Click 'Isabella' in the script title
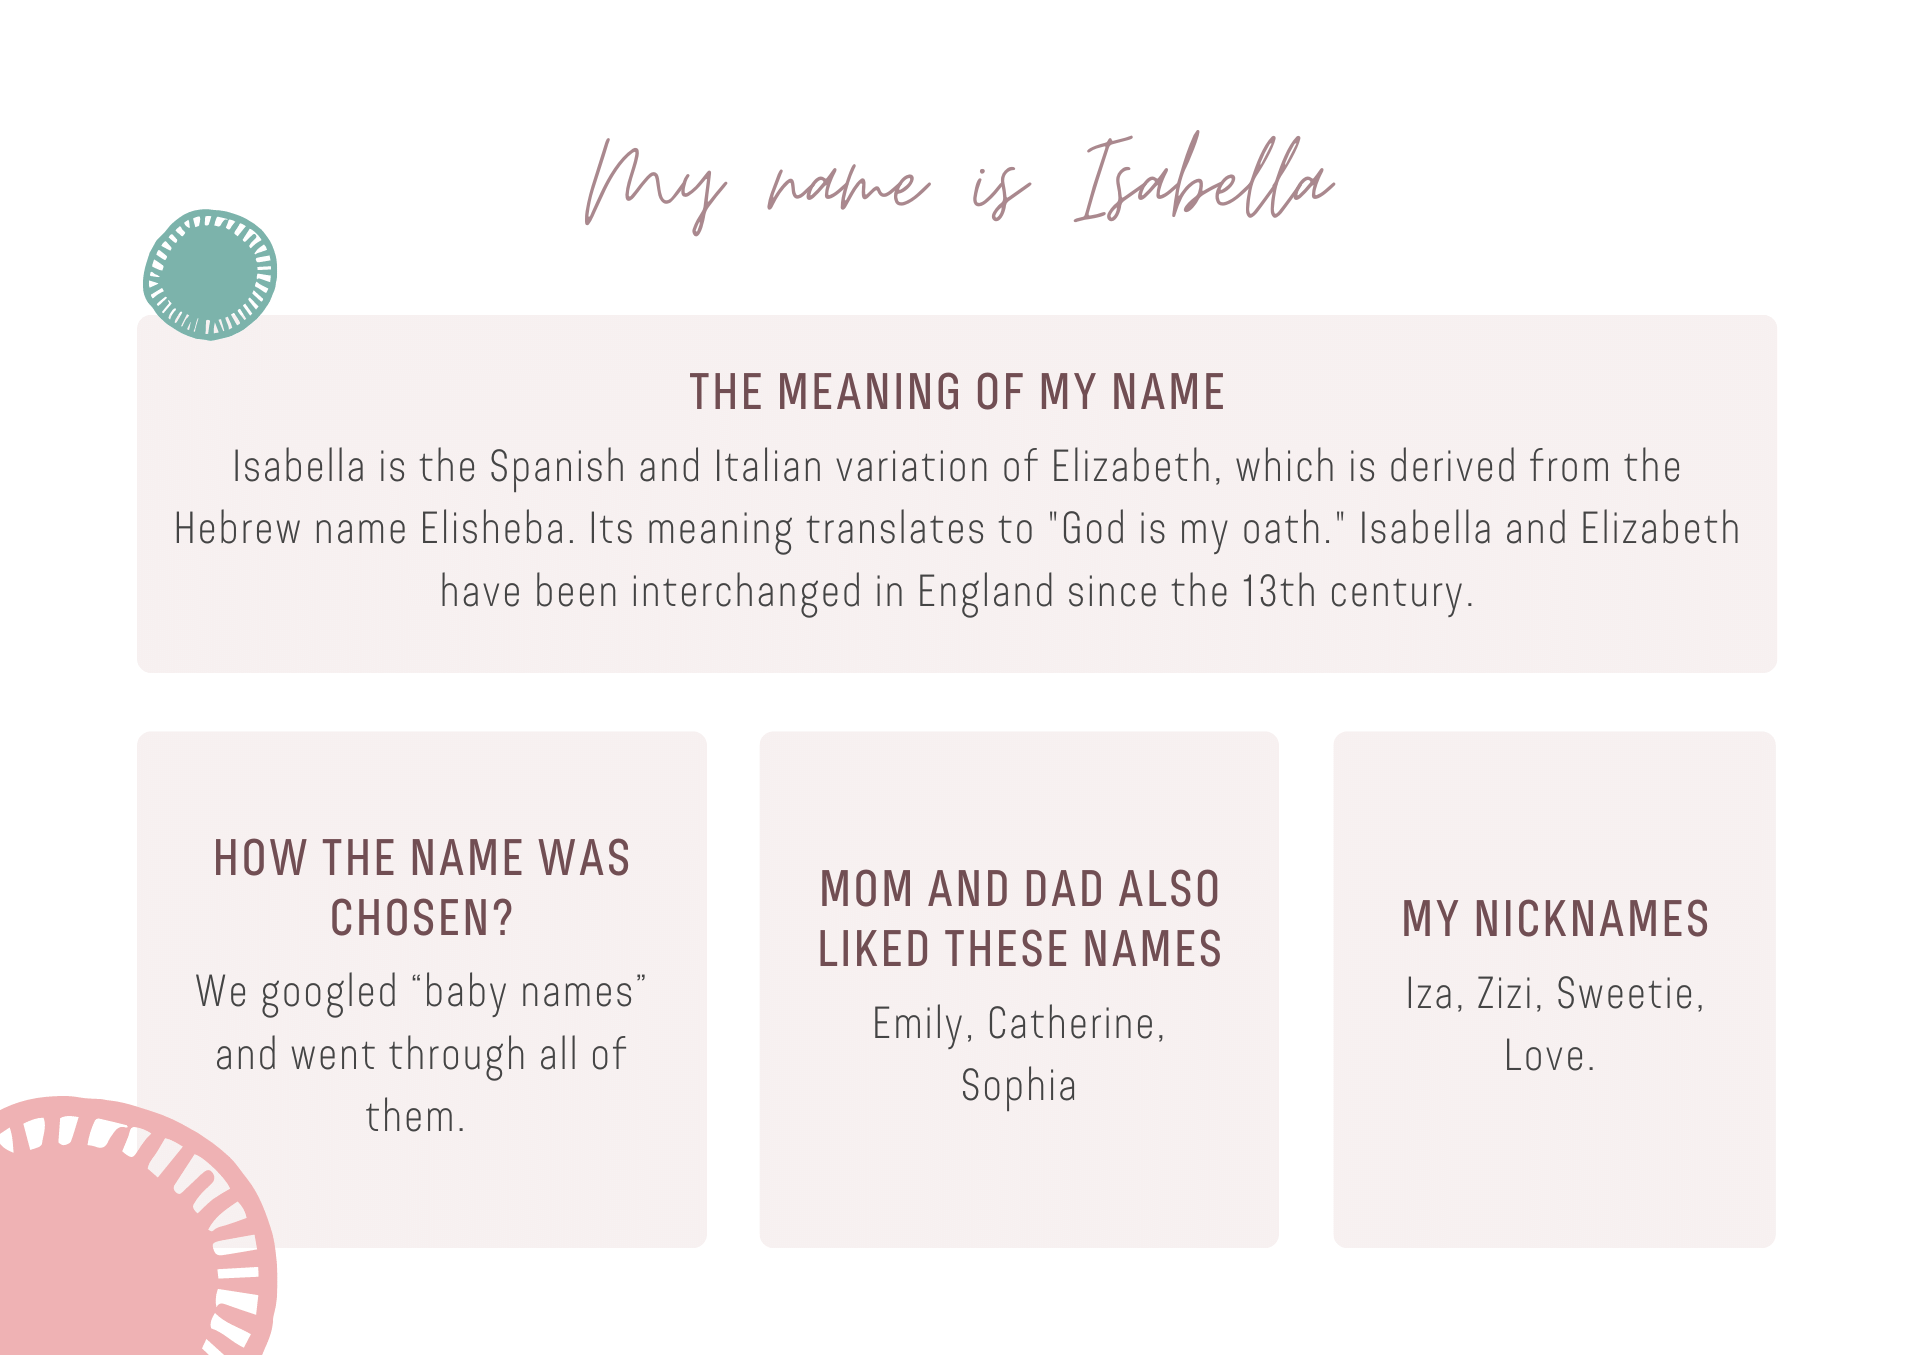This screenshot has width=1907, height=1355. pos(1204,180)
